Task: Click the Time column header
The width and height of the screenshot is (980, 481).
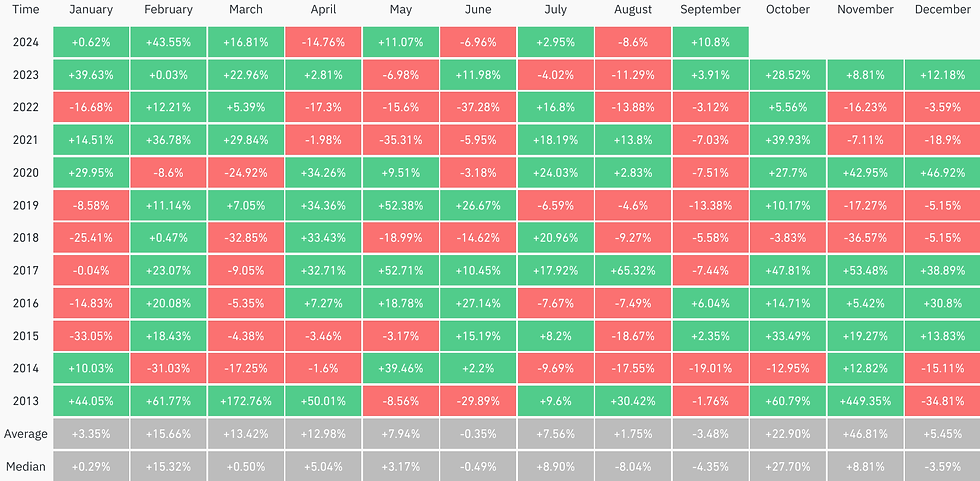Action: pos(24,10)
